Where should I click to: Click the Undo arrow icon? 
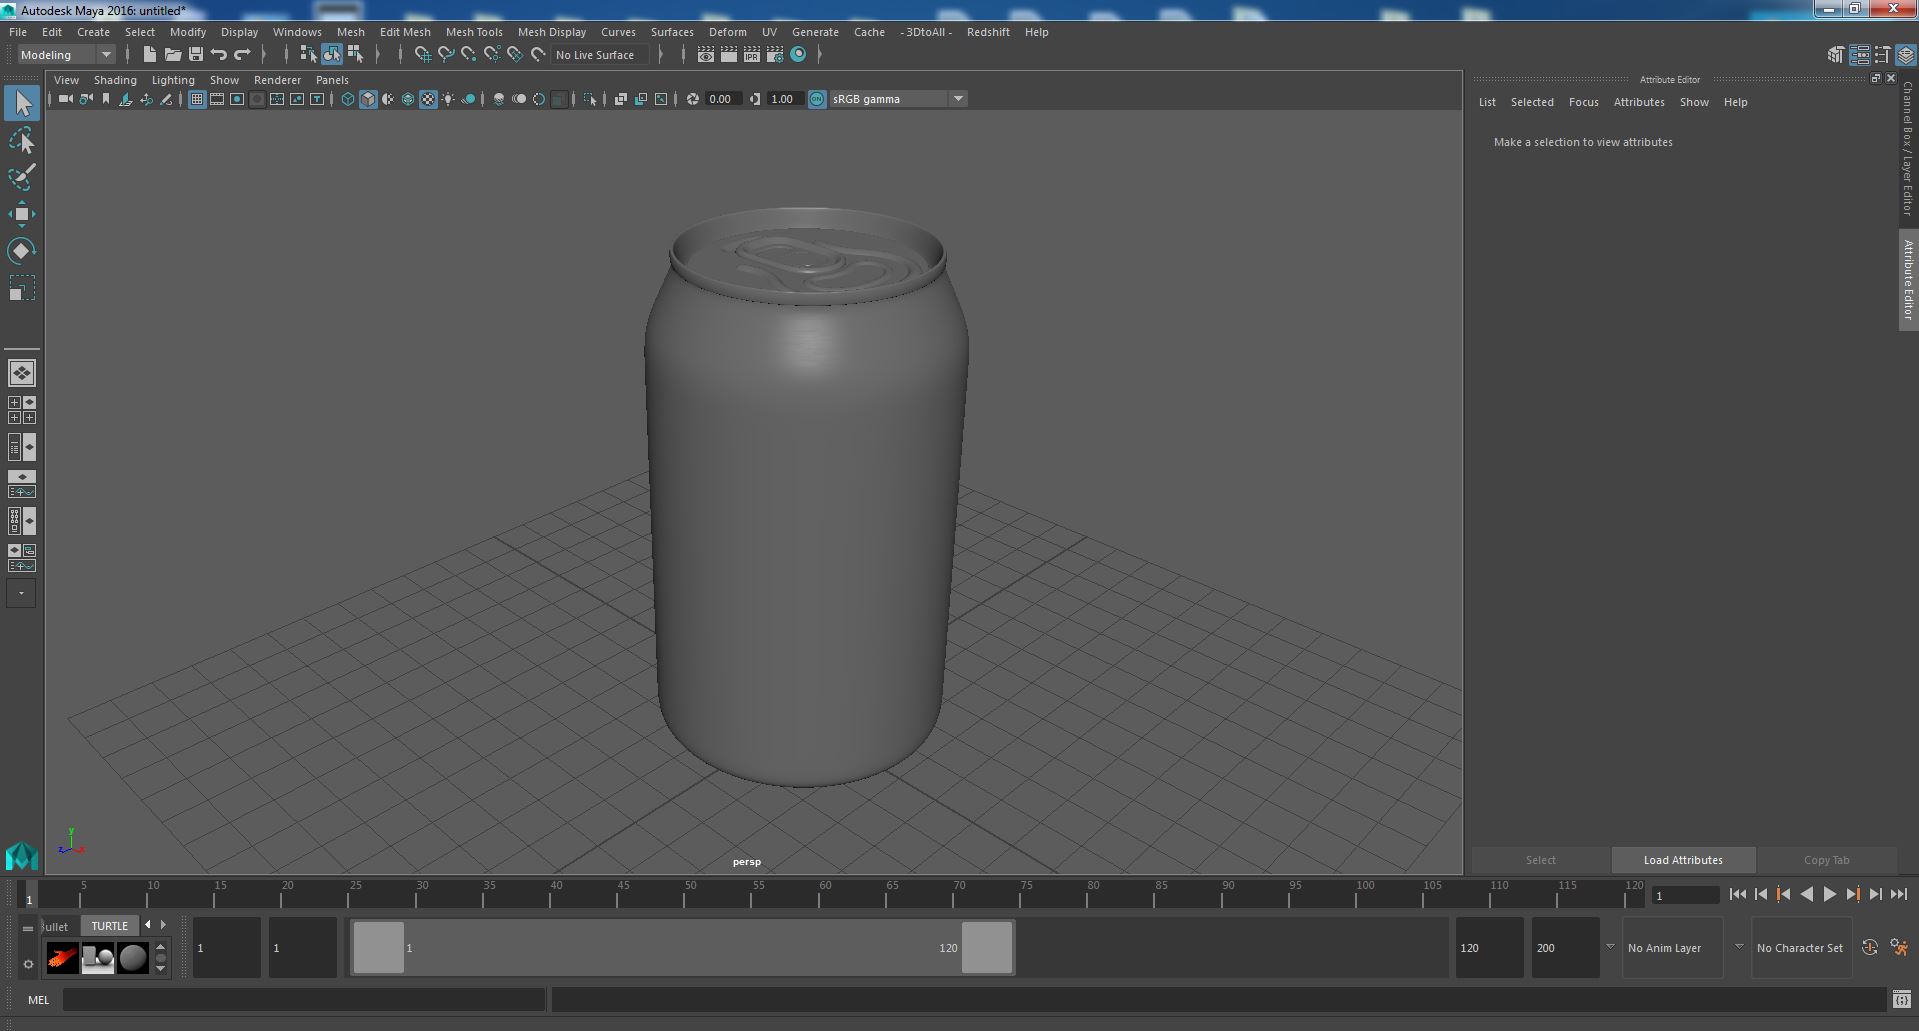(219, 55)
